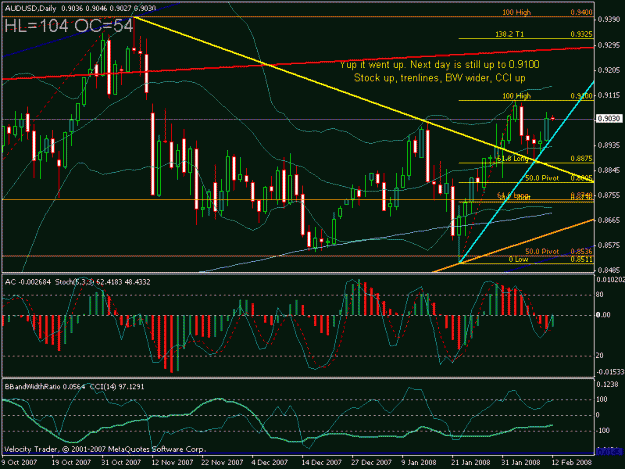625x469 pixels.
Task: Click the AC scale top value 0.010202
Action: tap(610, 280)
